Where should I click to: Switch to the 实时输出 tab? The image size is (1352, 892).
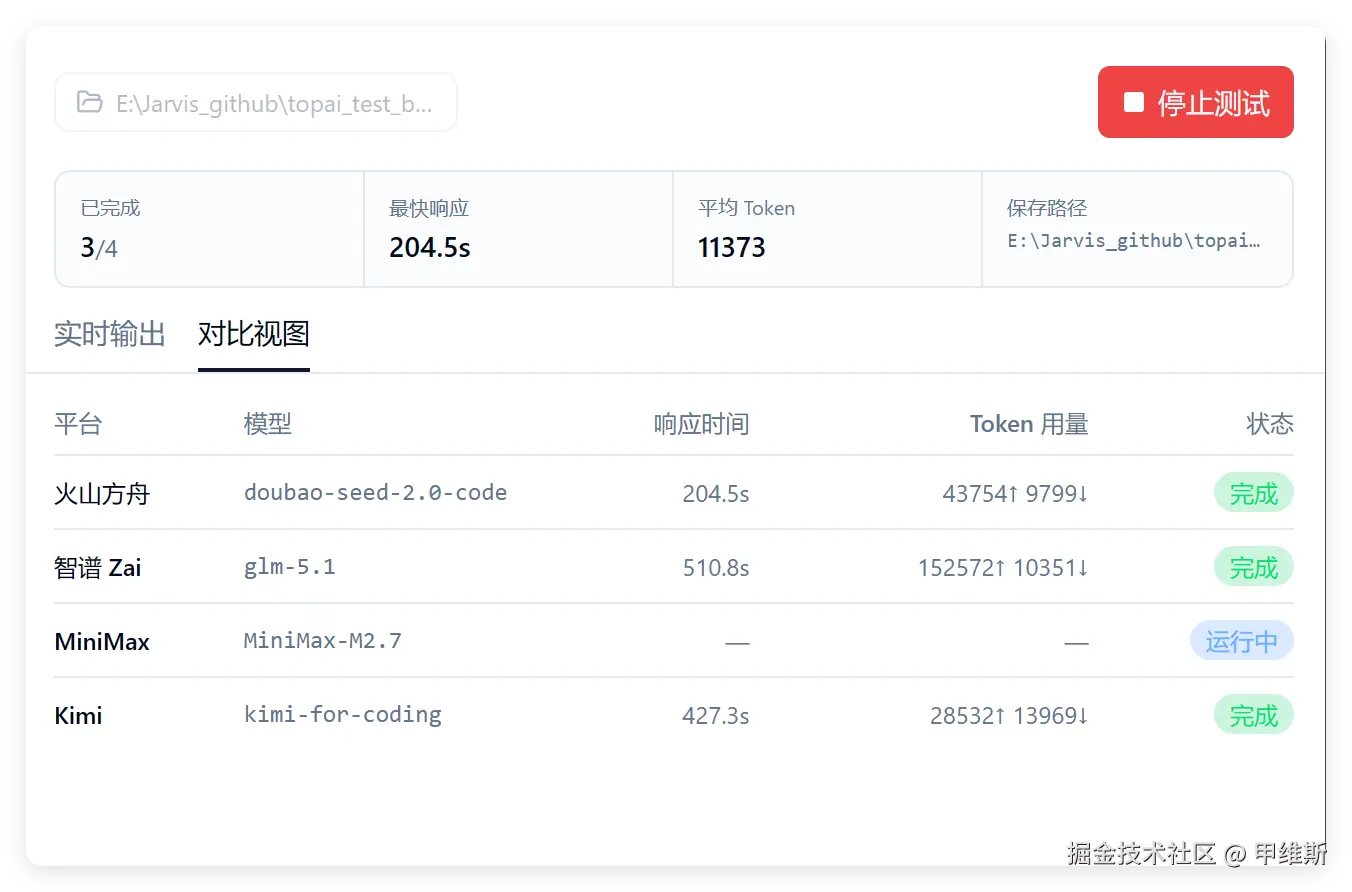[110, 333]
